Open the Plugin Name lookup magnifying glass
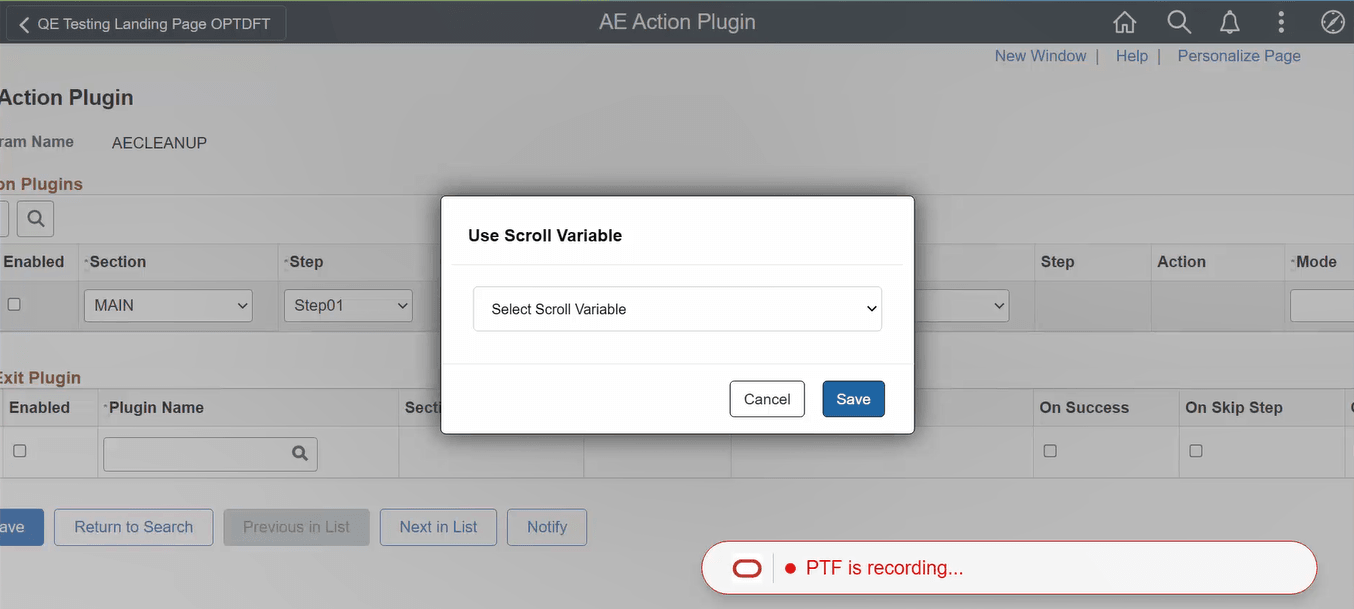This screenshot has height=609, width=1354. (x=299, y=453)
